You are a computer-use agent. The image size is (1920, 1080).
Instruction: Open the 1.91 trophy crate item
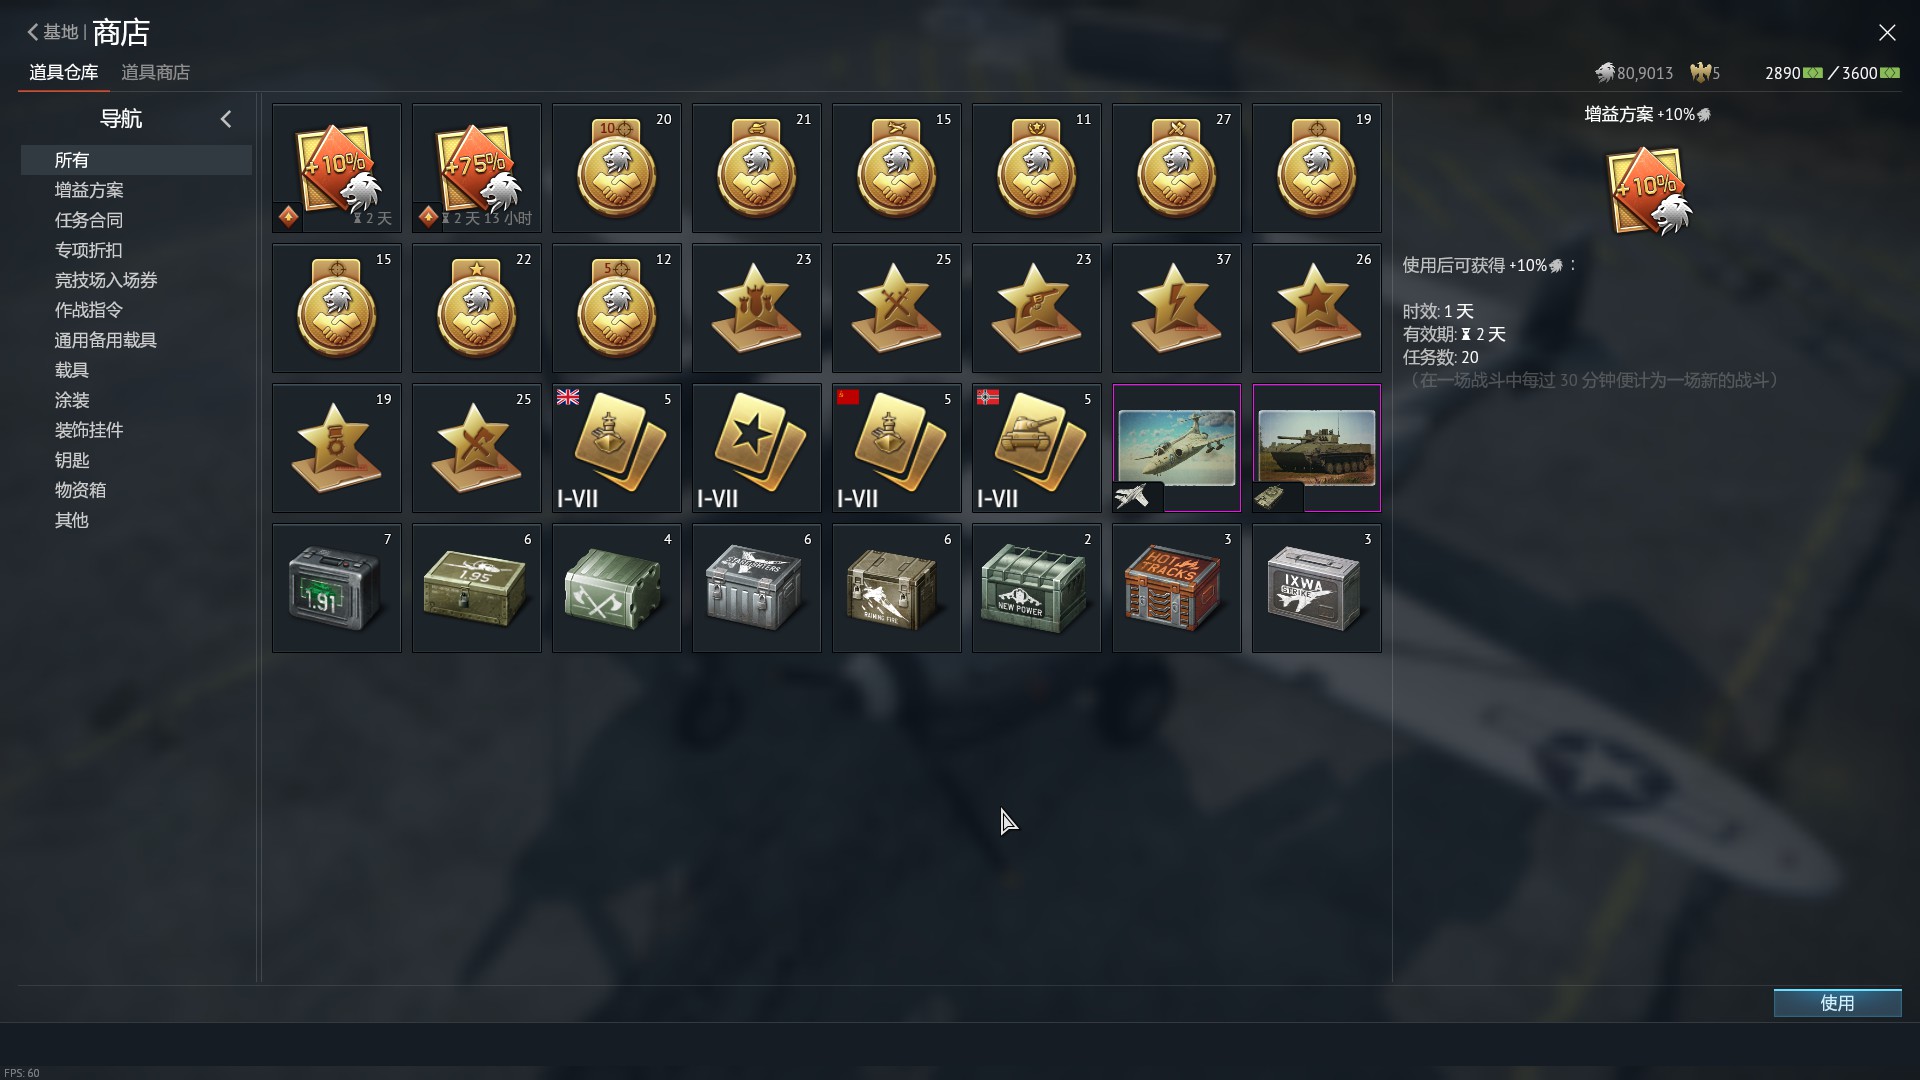(x=337, y=588)
